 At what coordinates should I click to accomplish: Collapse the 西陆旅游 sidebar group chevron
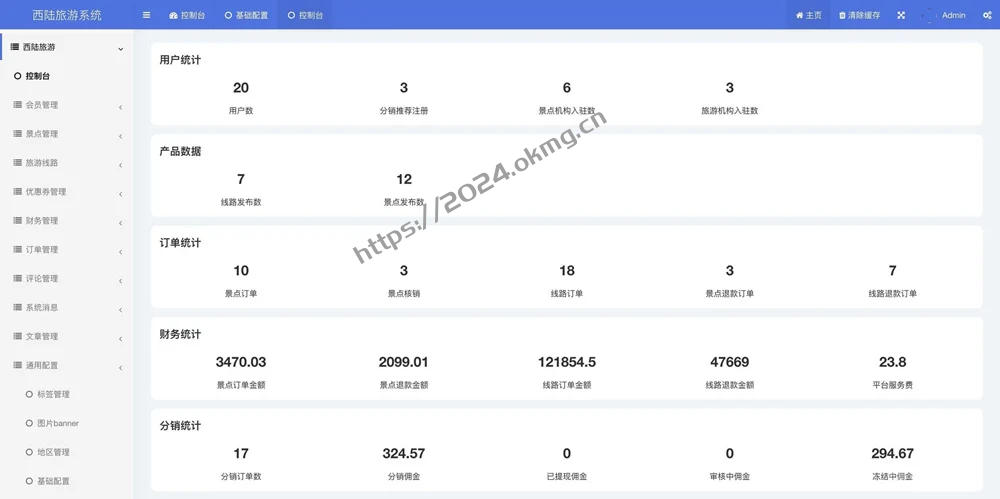pos(121,48)
